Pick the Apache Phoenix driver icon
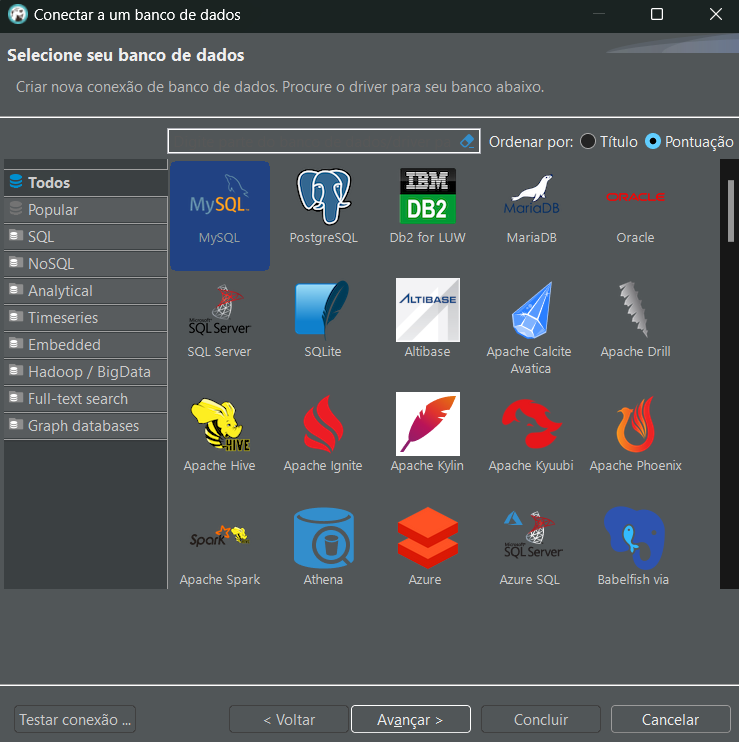This screenshot has width=739, height=742. [x=635, y=425]
